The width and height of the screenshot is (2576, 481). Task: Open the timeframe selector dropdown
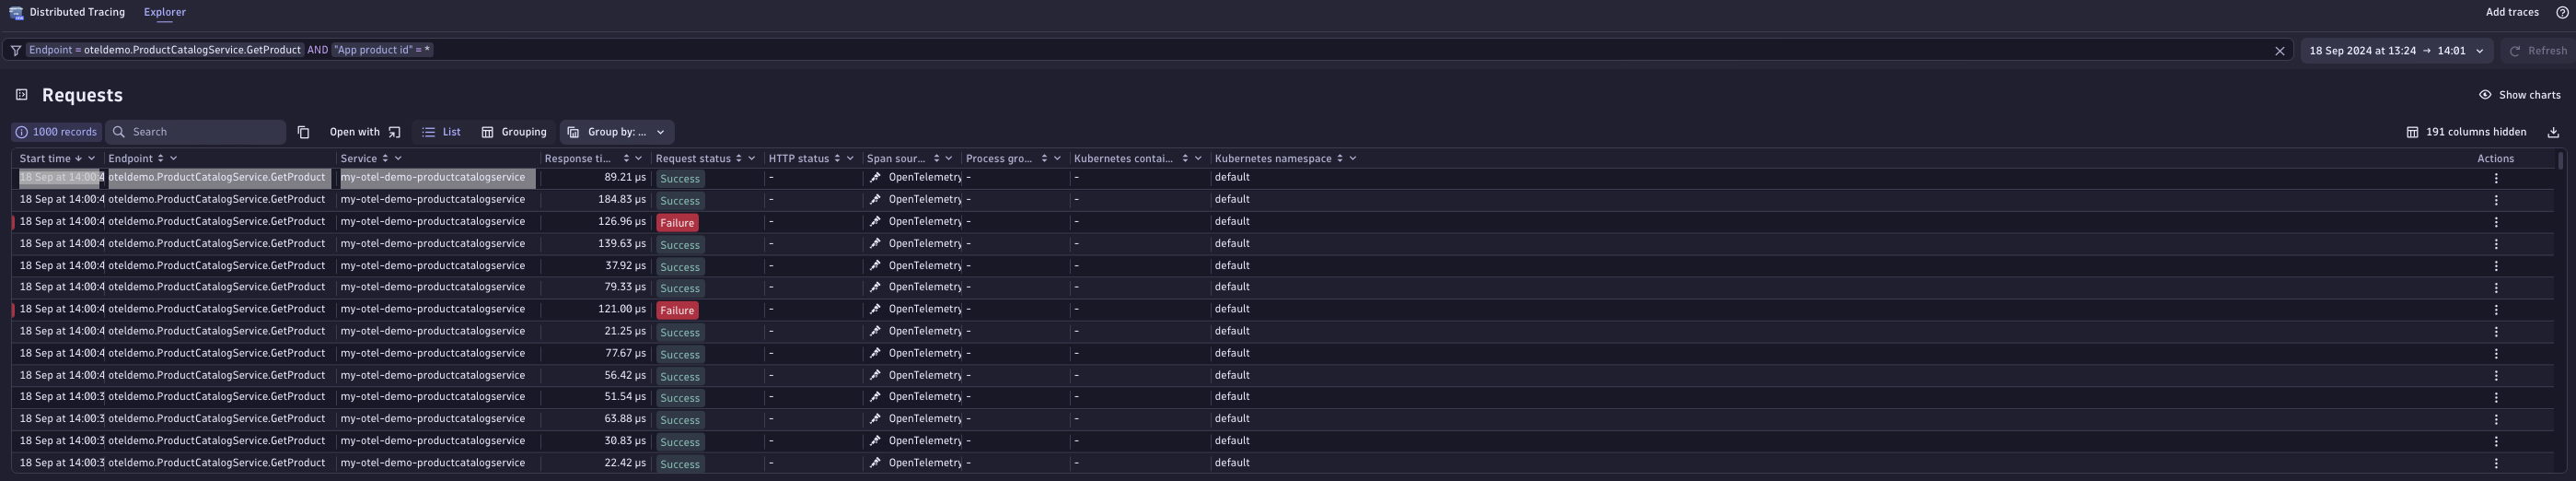coord(2396,51)
